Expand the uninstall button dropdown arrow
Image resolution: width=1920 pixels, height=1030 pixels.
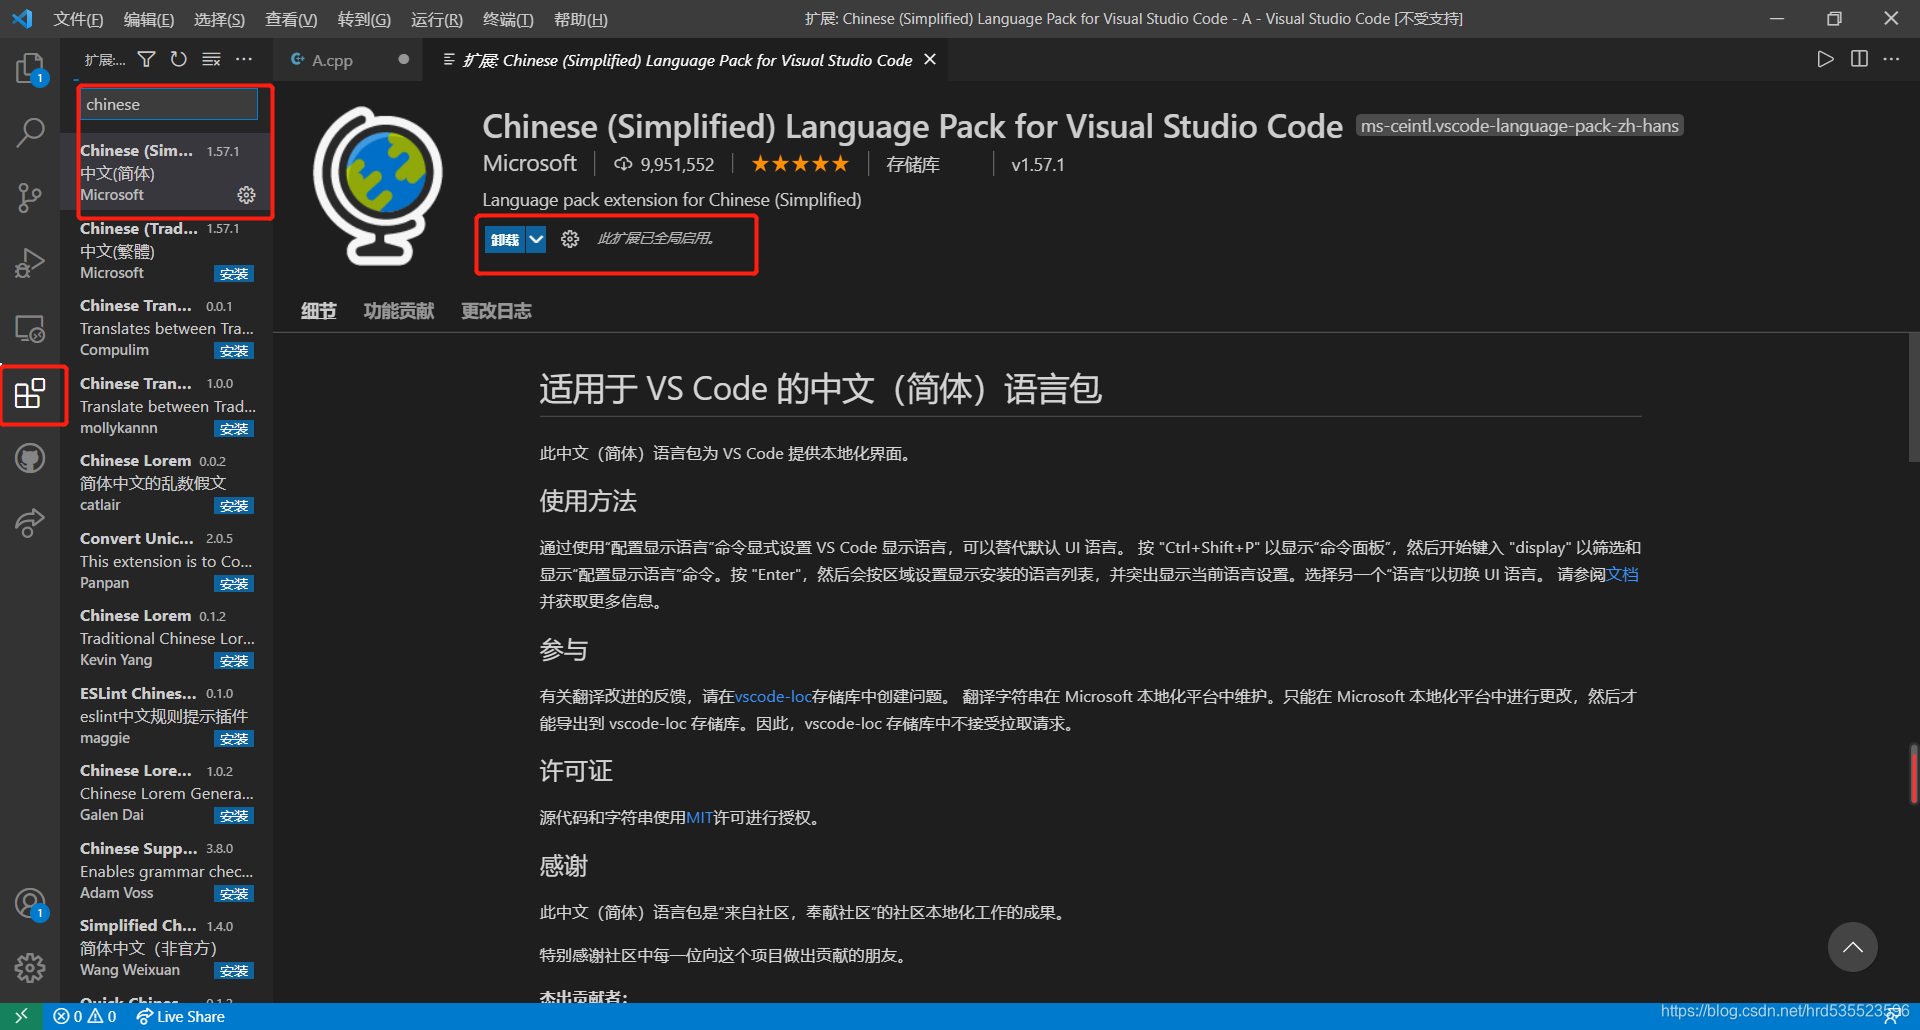pos(536,239)
